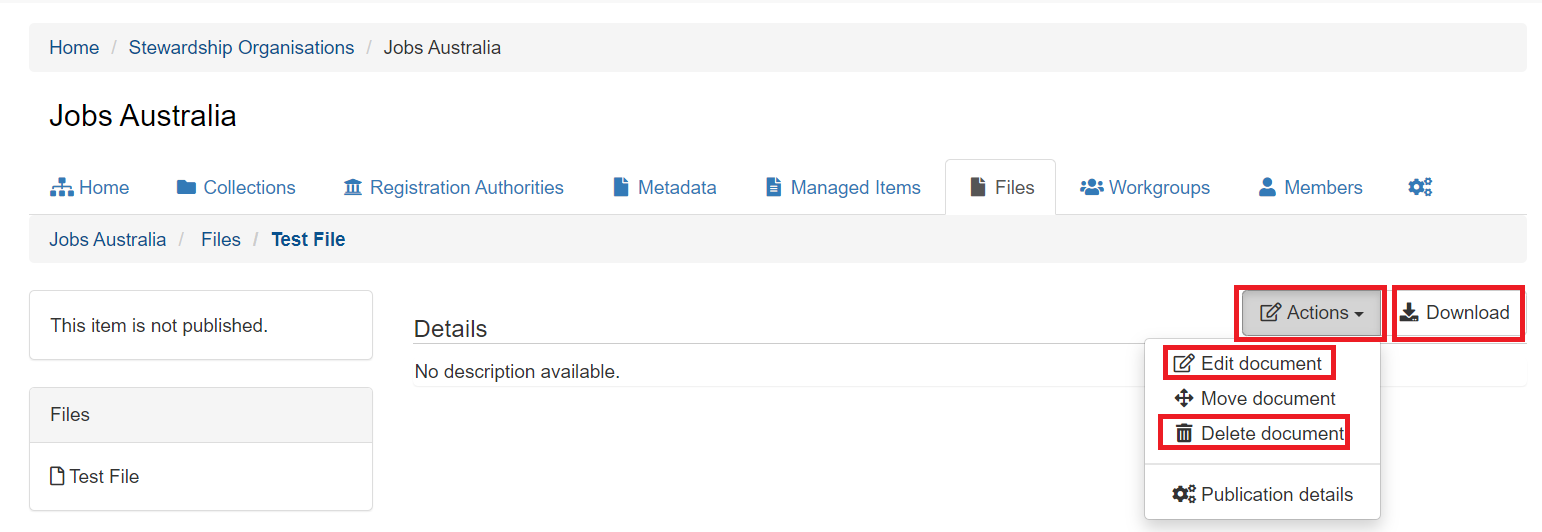Image resolution: width=1542 pixels, height=532 pixels.
Task: View the Members tab
Action: [x=1310, y=187]
